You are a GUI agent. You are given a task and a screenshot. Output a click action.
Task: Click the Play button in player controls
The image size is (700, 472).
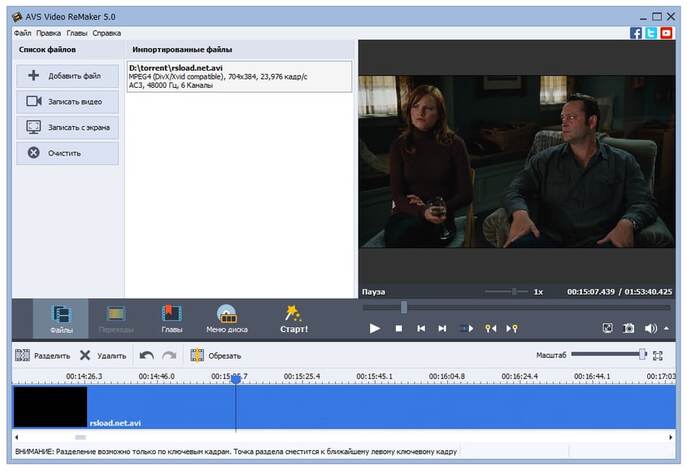tap(375, 328)
